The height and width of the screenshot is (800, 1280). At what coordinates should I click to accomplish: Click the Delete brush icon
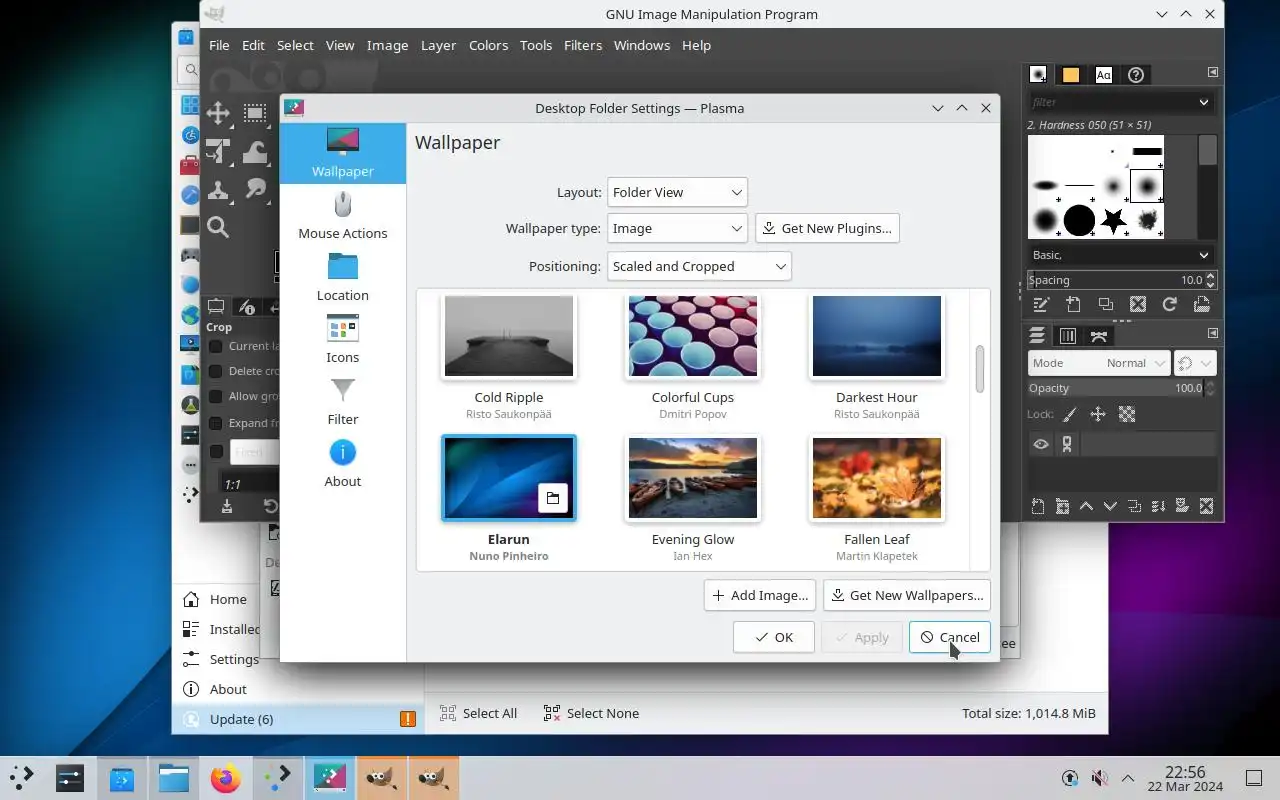coord(1137,304)
